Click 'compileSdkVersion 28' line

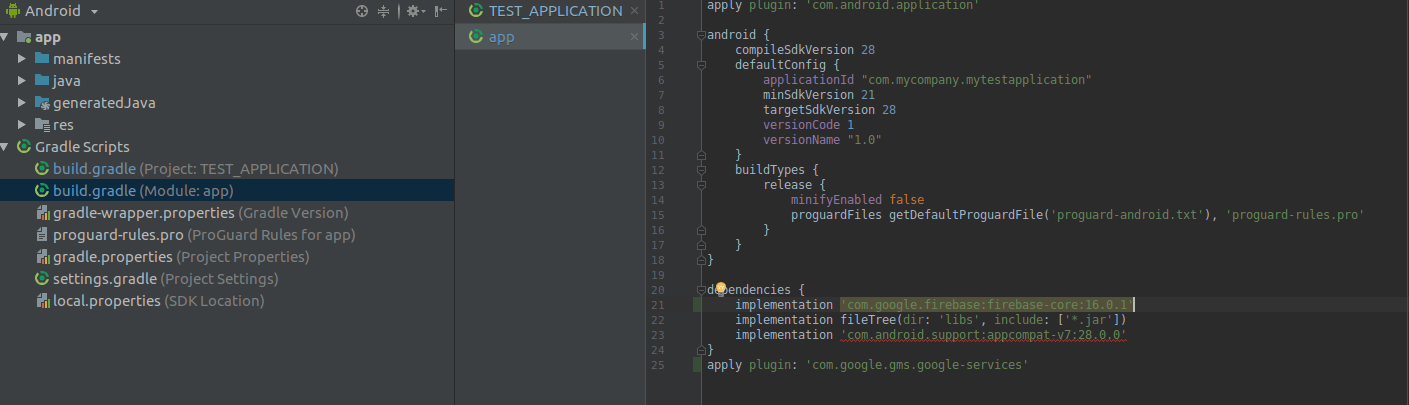805,49
